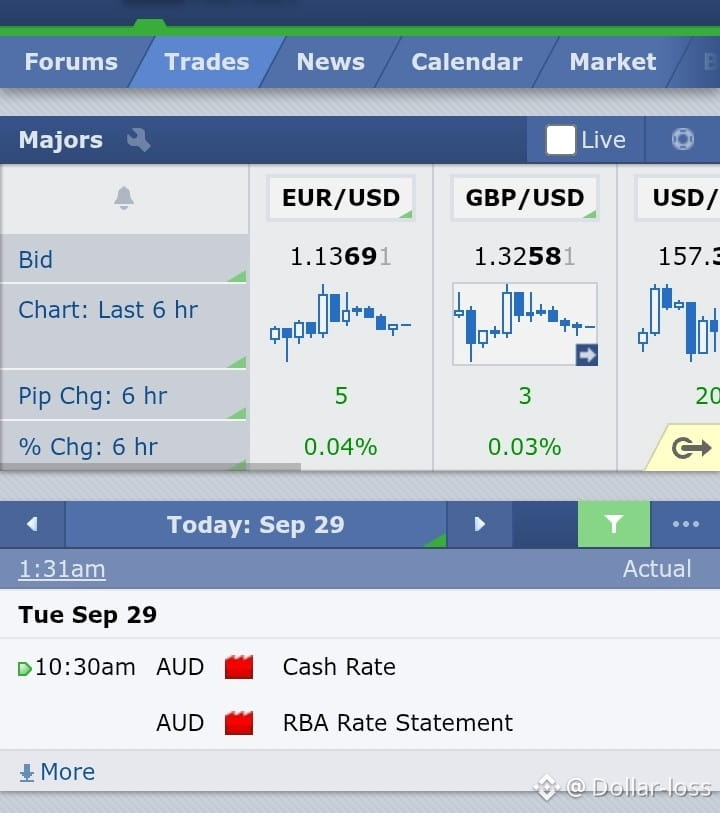Open the calendar filter funnel icon
Screen dimensions: 720x813
coord(614,524)
